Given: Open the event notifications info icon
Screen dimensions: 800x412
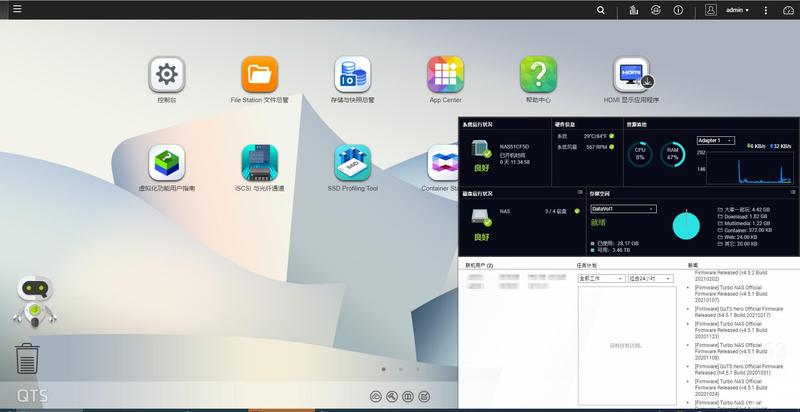Looking at the screenshot, I should 678,10.
